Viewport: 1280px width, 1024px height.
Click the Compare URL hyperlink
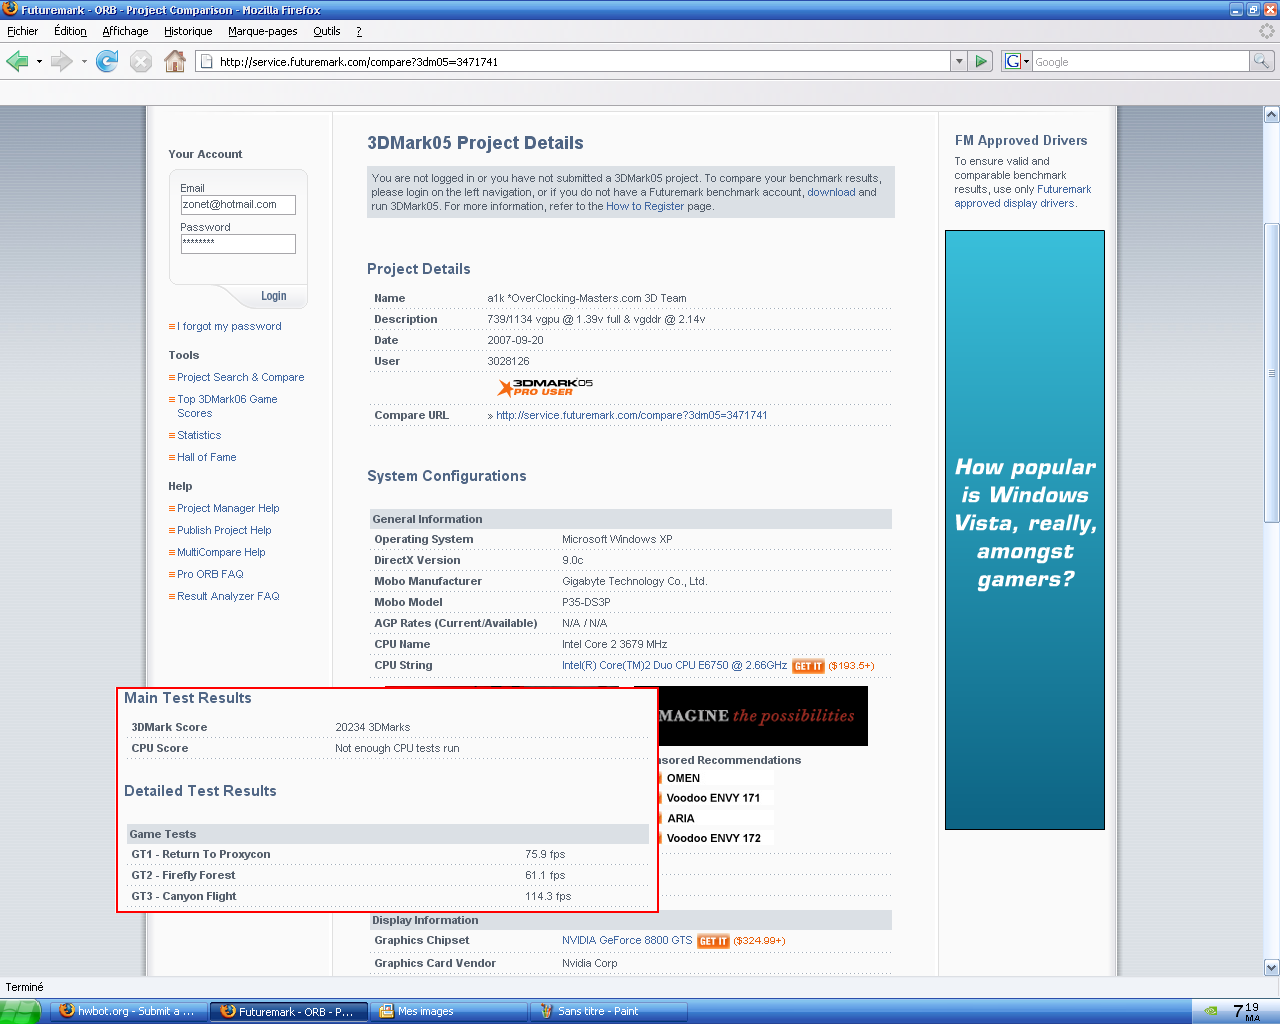click(x=631, y=415)
